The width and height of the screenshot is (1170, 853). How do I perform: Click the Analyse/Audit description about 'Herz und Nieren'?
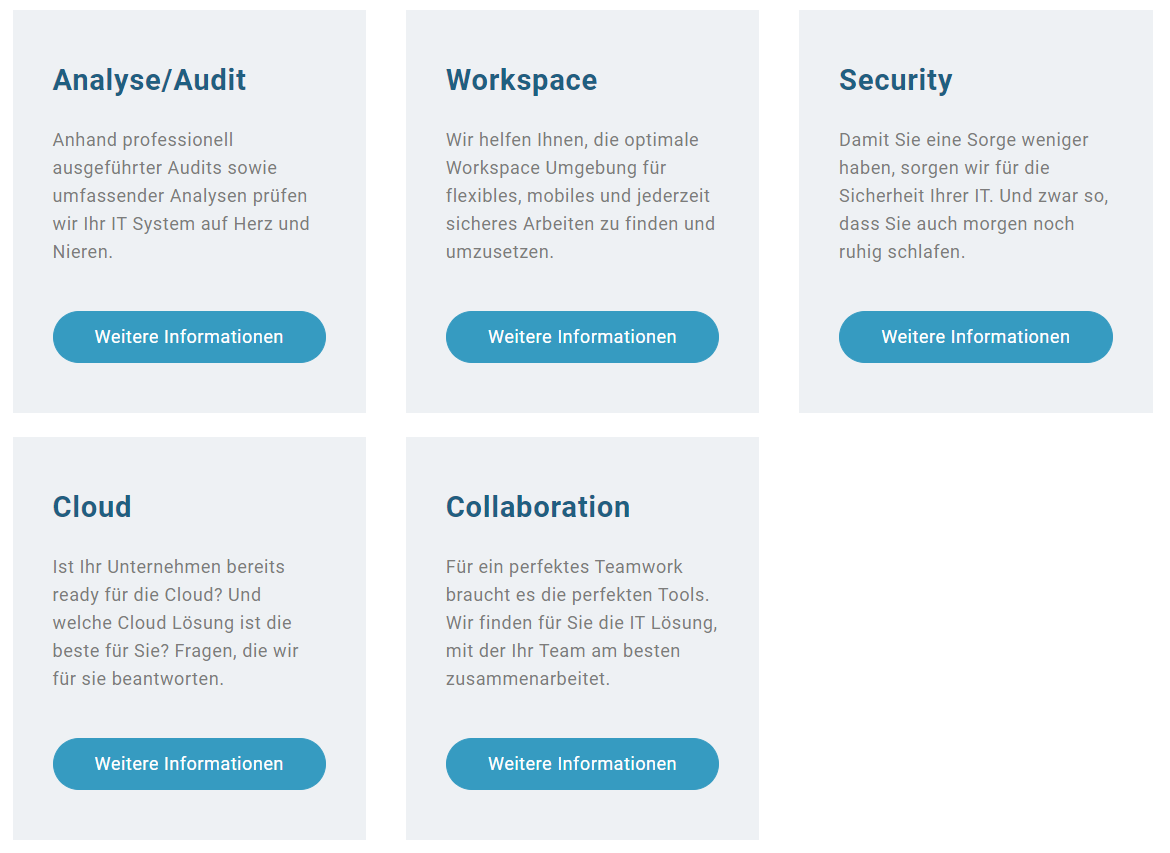click(x=180, y=196)
